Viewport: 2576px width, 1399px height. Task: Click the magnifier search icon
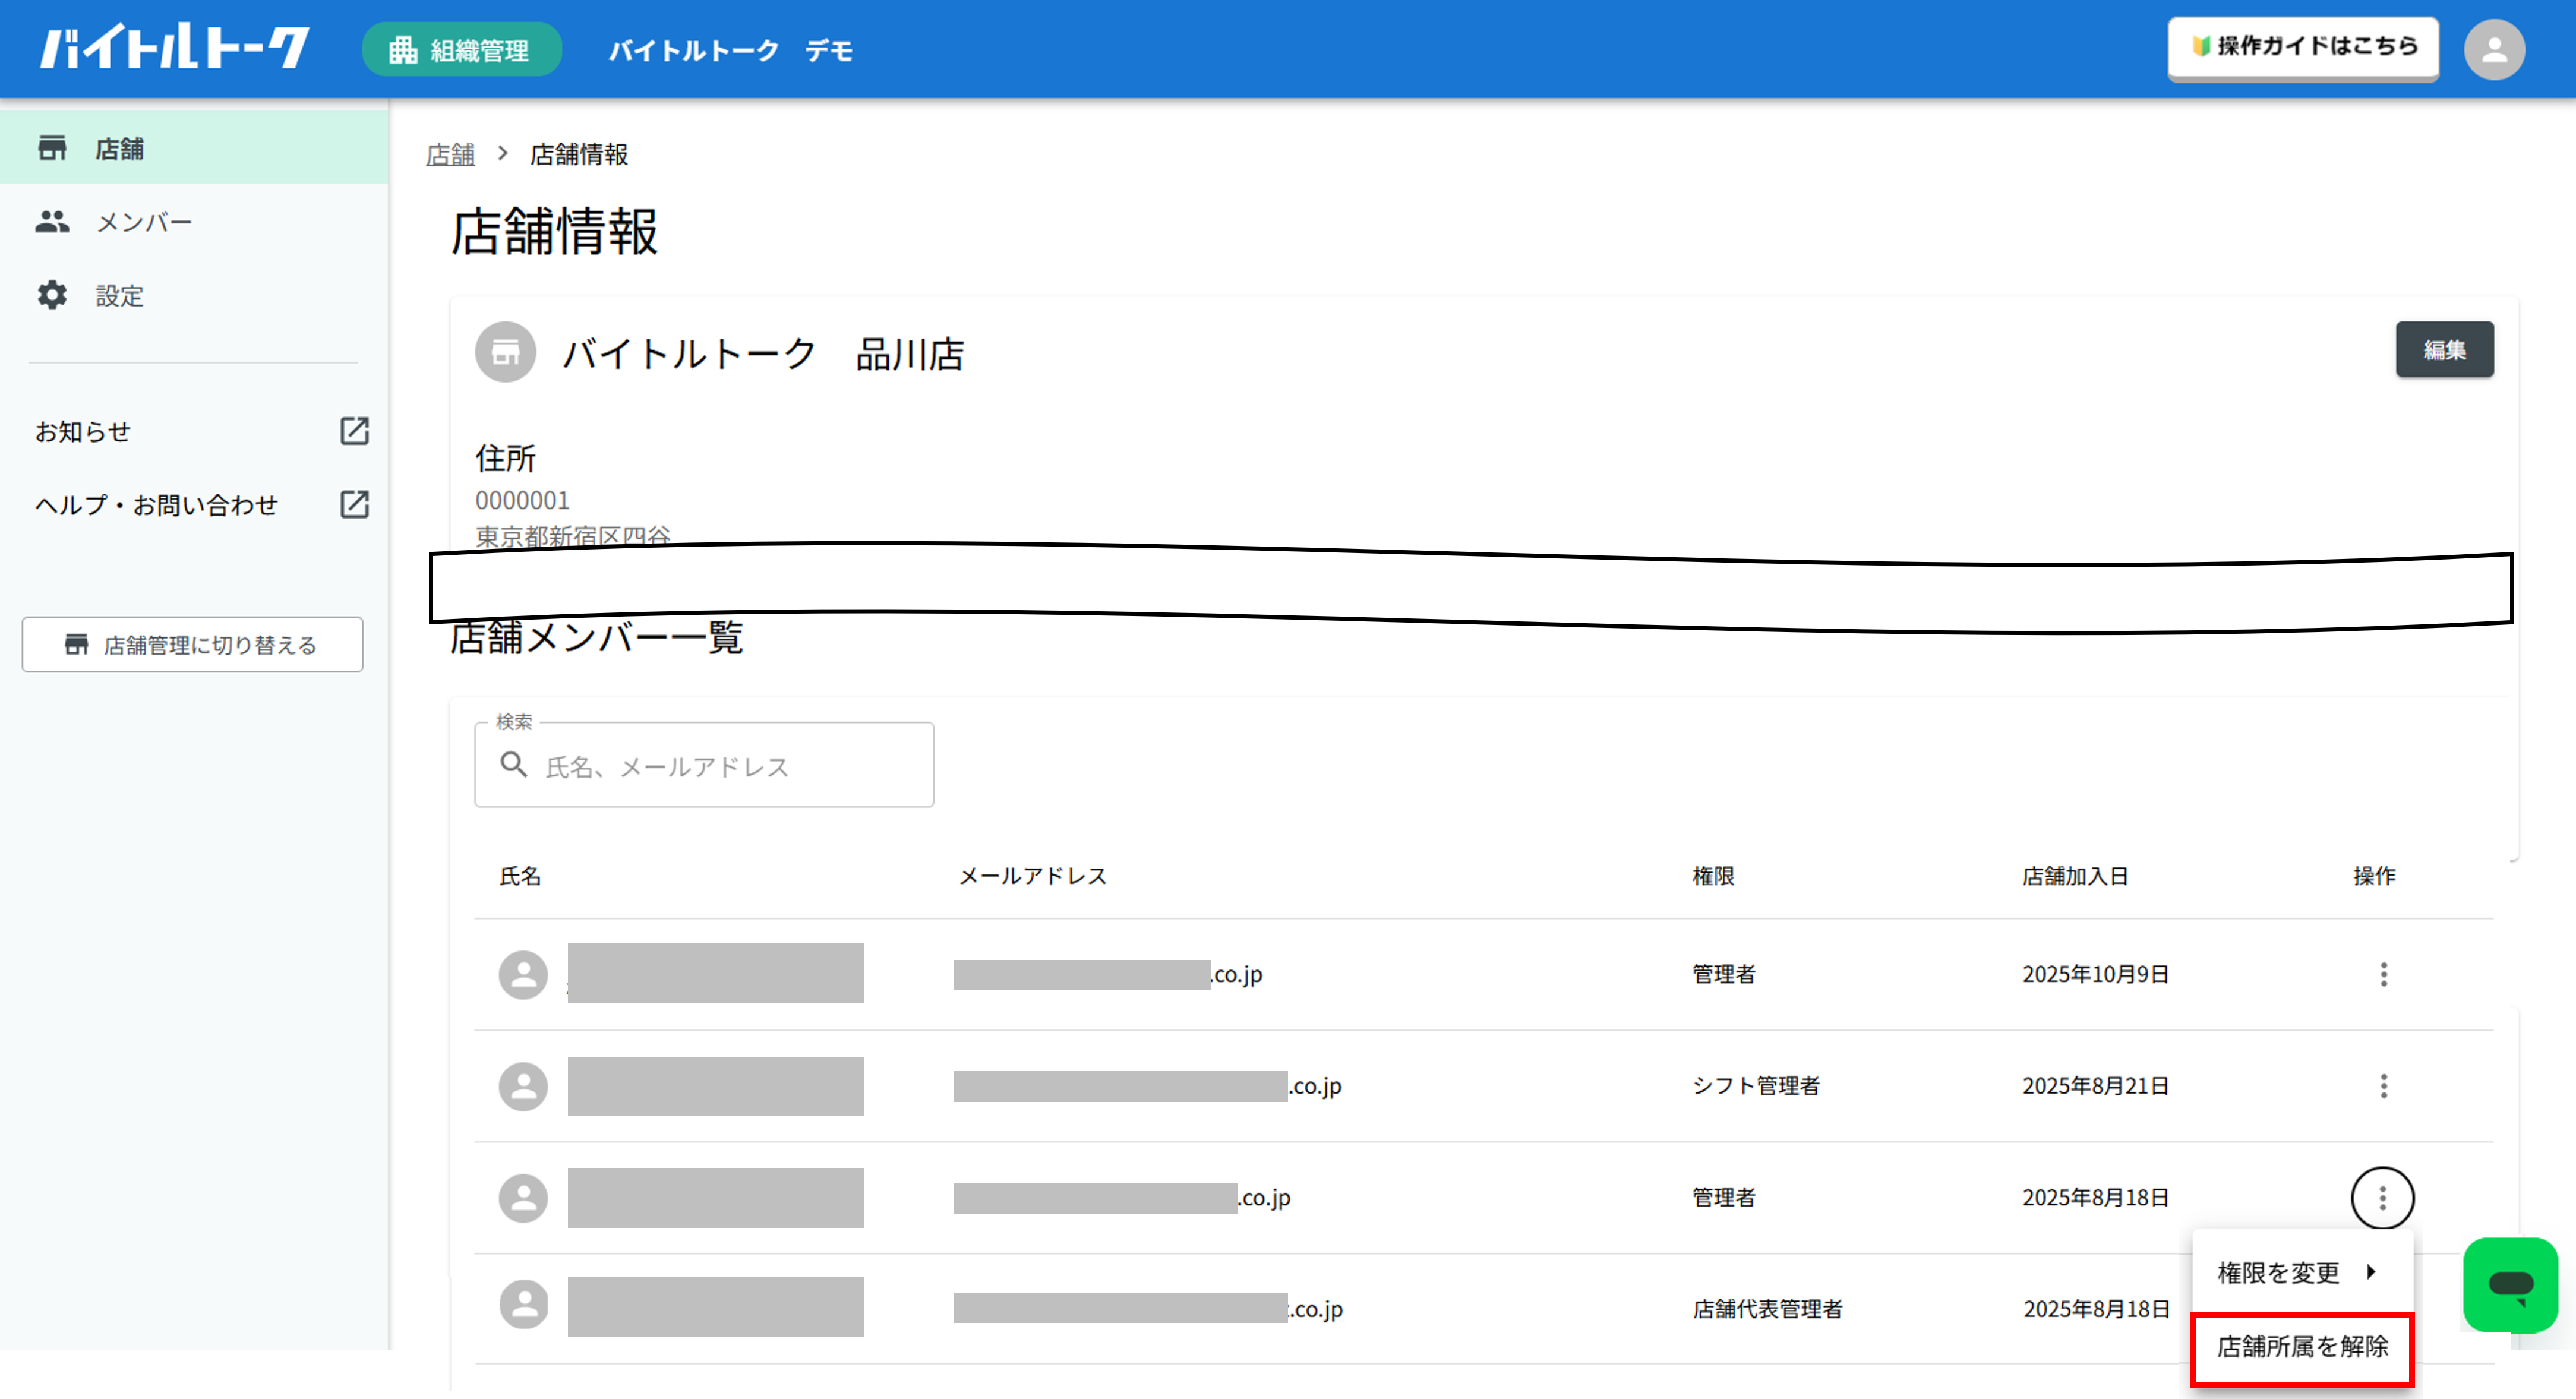pos(514,765)
